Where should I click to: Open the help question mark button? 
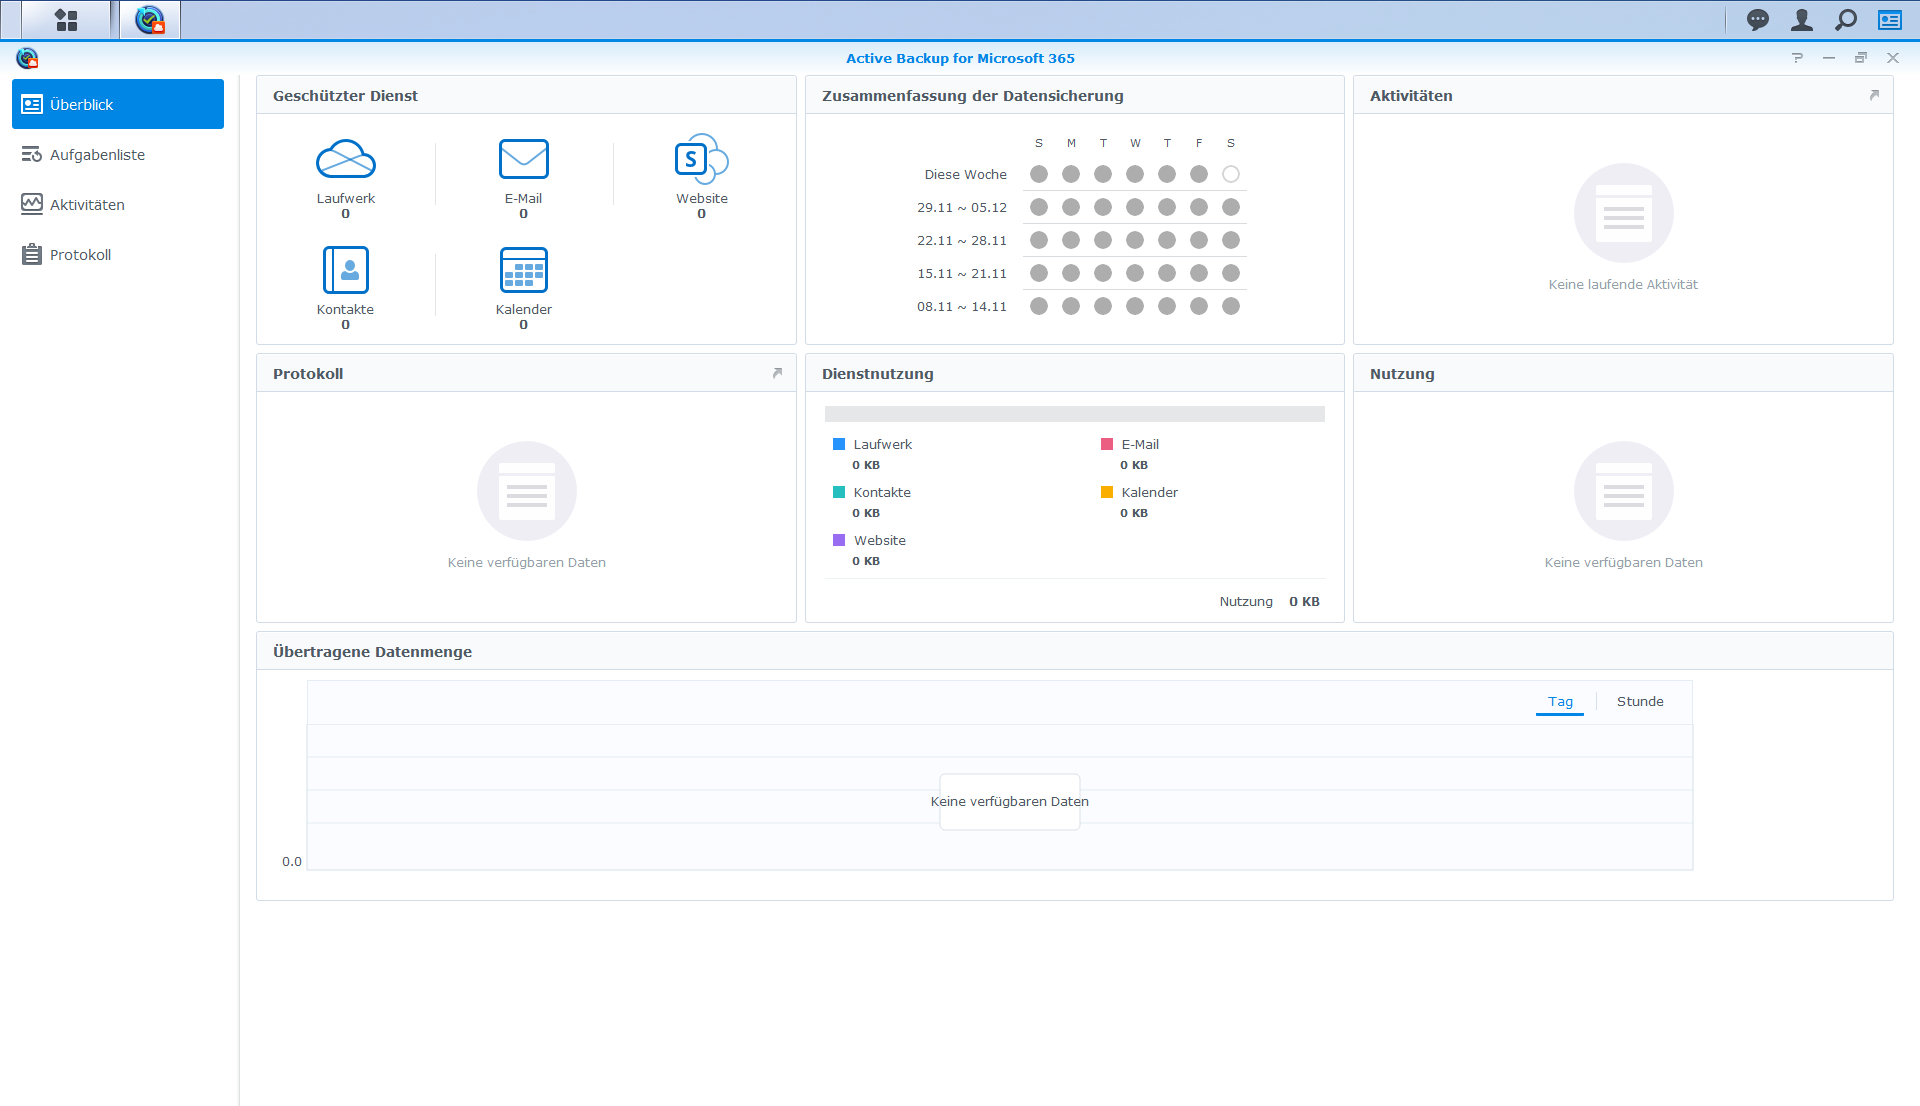[x=1797, y=58]
